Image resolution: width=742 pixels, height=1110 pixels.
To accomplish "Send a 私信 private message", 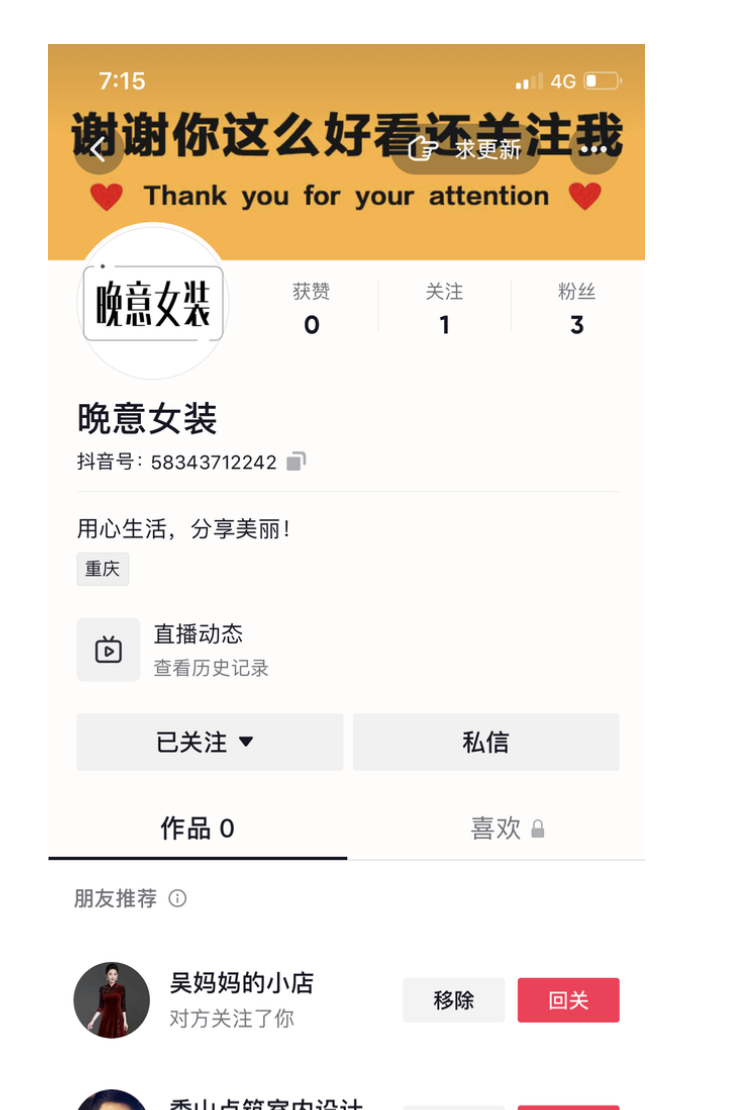I will 486,742.
